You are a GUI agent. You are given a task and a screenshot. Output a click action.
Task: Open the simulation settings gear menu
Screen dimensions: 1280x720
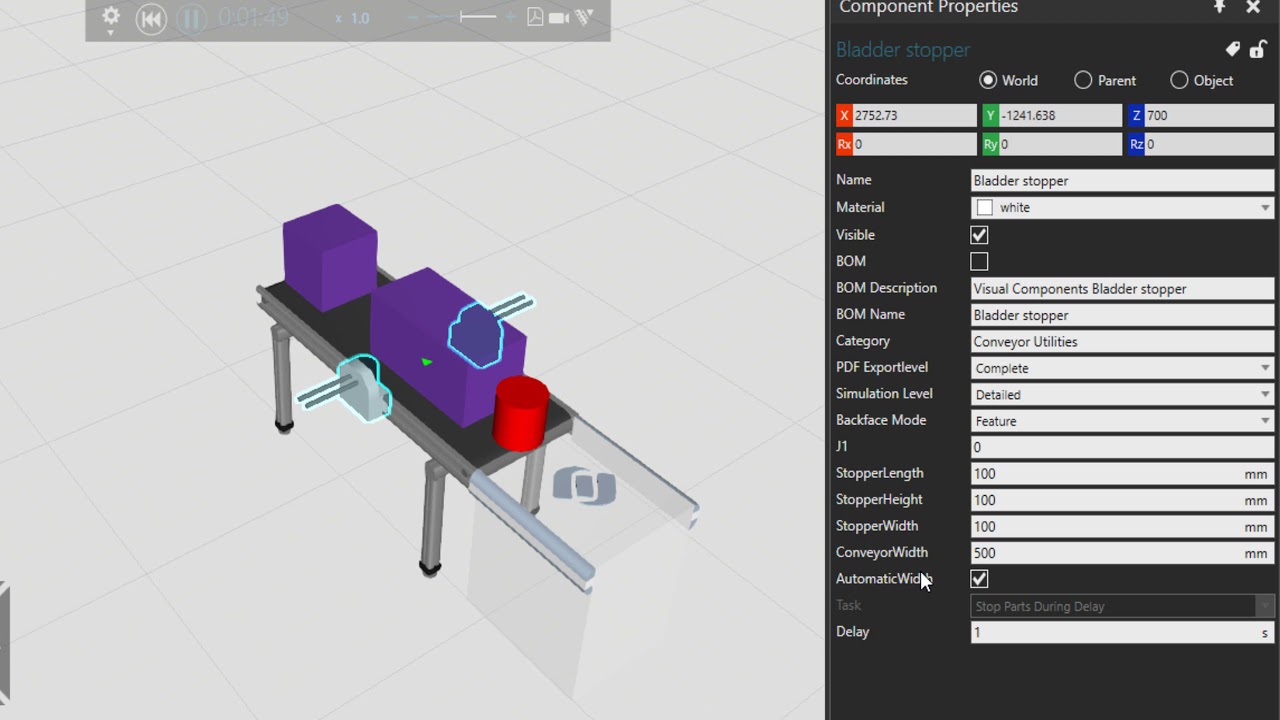pyautogui.click(x=110, y=17)
